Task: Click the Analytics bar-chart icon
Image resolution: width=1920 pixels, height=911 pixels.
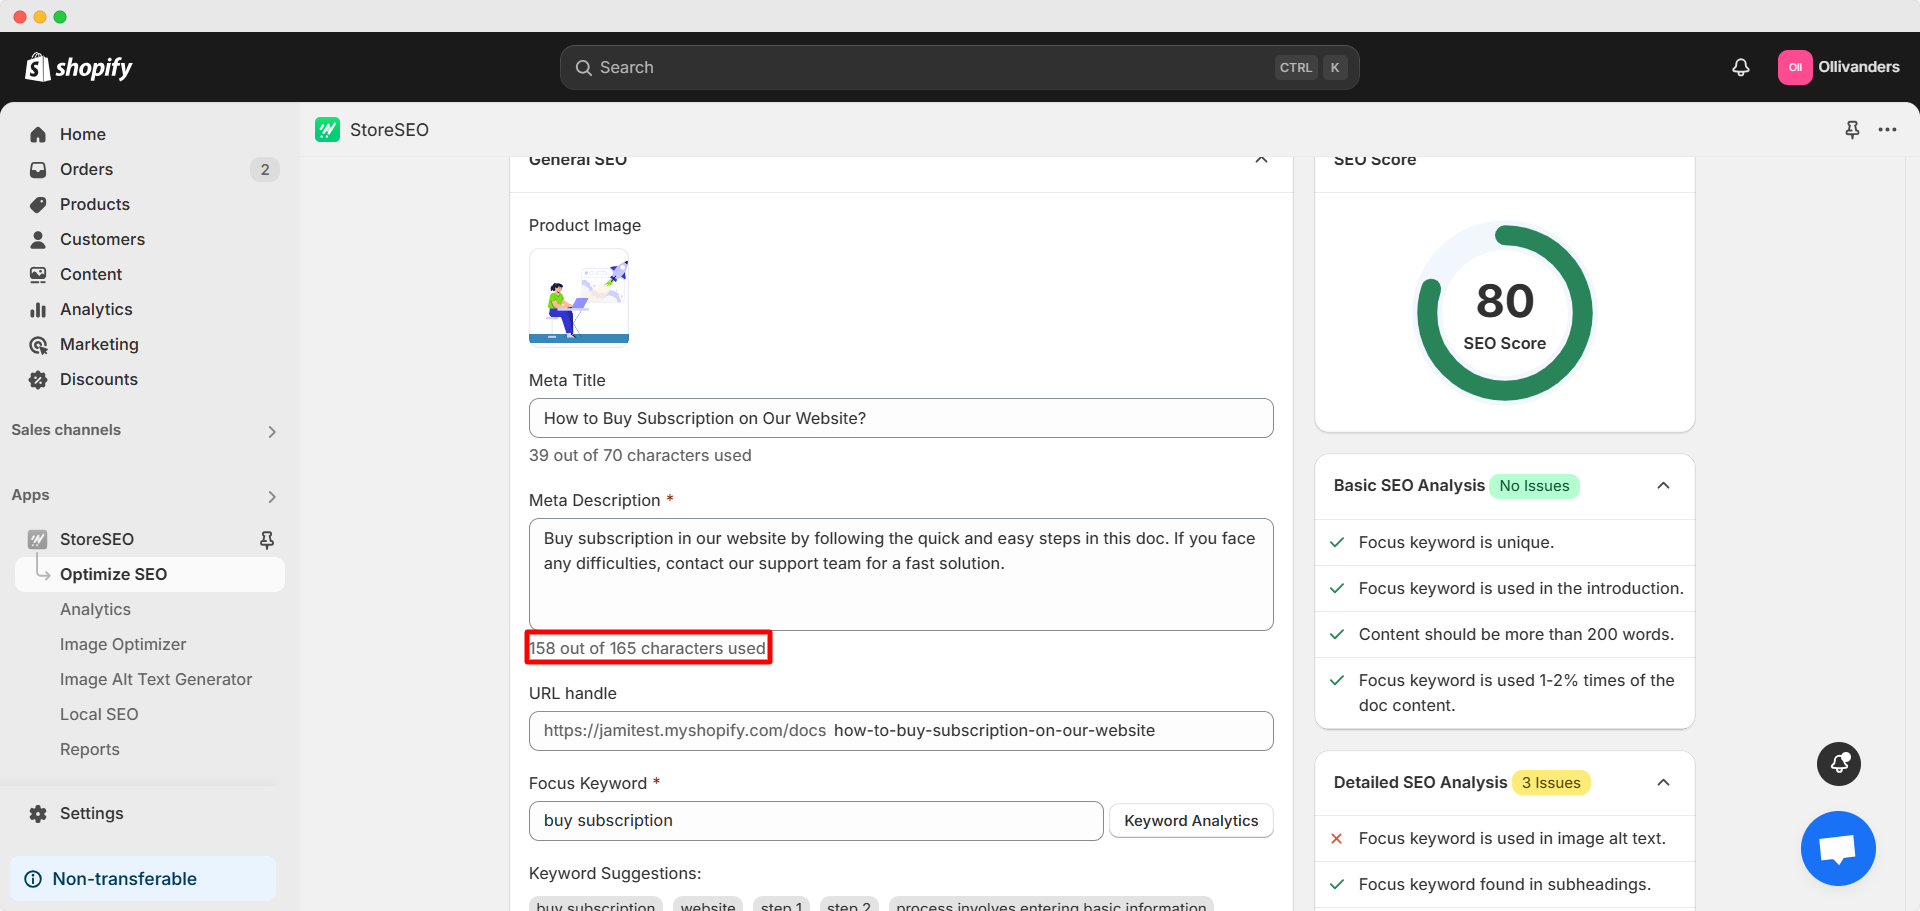Action: tap(37, 309)
